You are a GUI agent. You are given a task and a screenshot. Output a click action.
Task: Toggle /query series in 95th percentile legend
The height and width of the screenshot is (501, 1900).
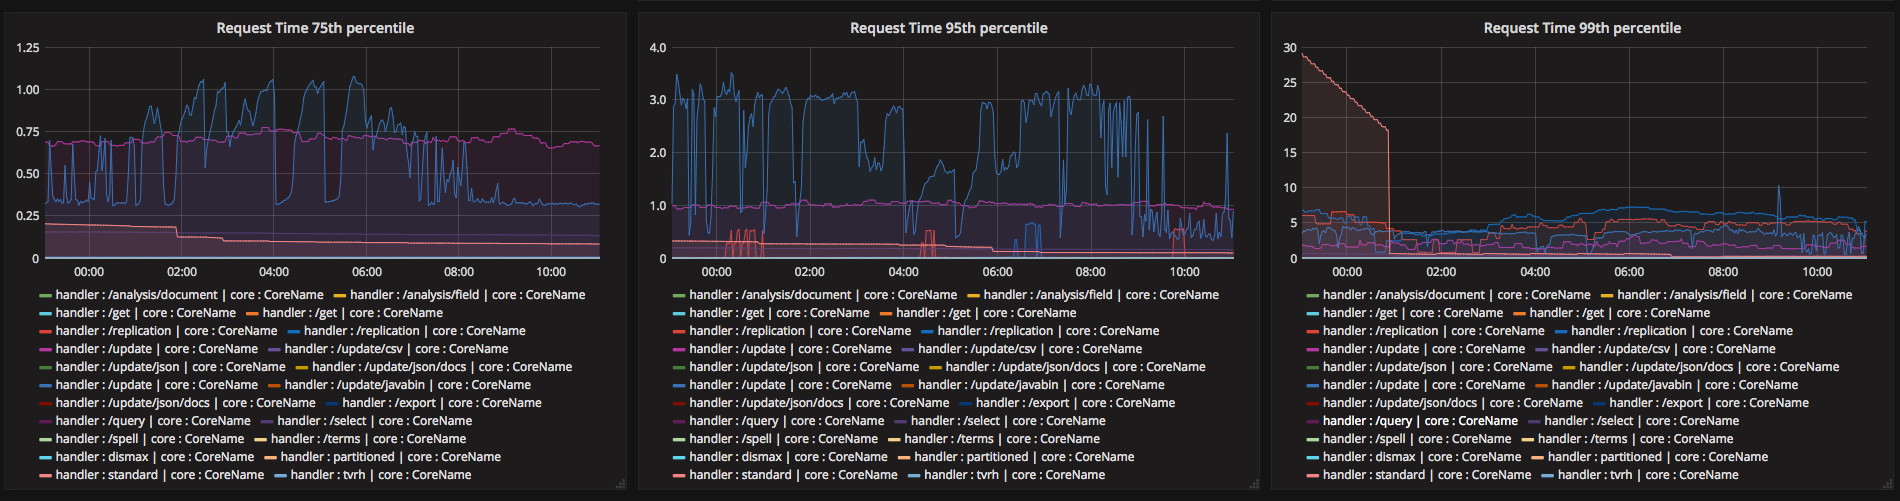[x=787, y=421]
